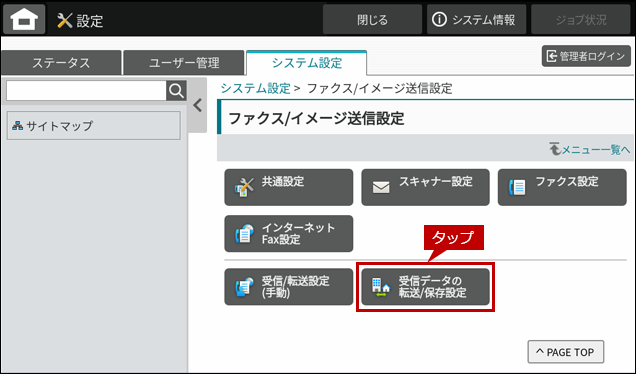Collapse the left sidebar panel arrow
636x374 pixels.
198,105
